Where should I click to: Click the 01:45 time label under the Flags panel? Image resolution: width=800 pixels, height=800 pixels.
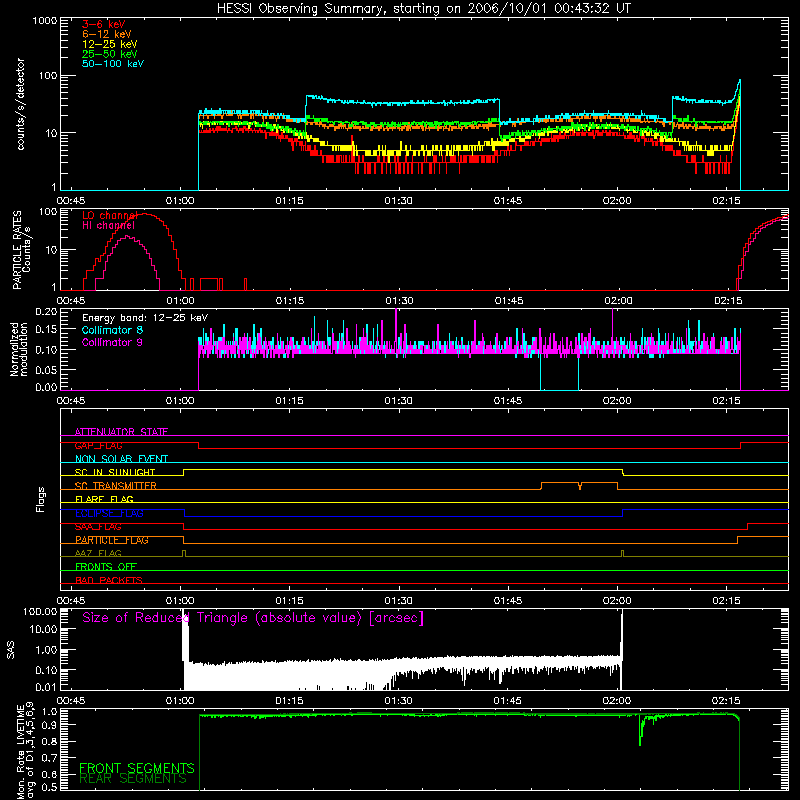click(x=508, y=601)
